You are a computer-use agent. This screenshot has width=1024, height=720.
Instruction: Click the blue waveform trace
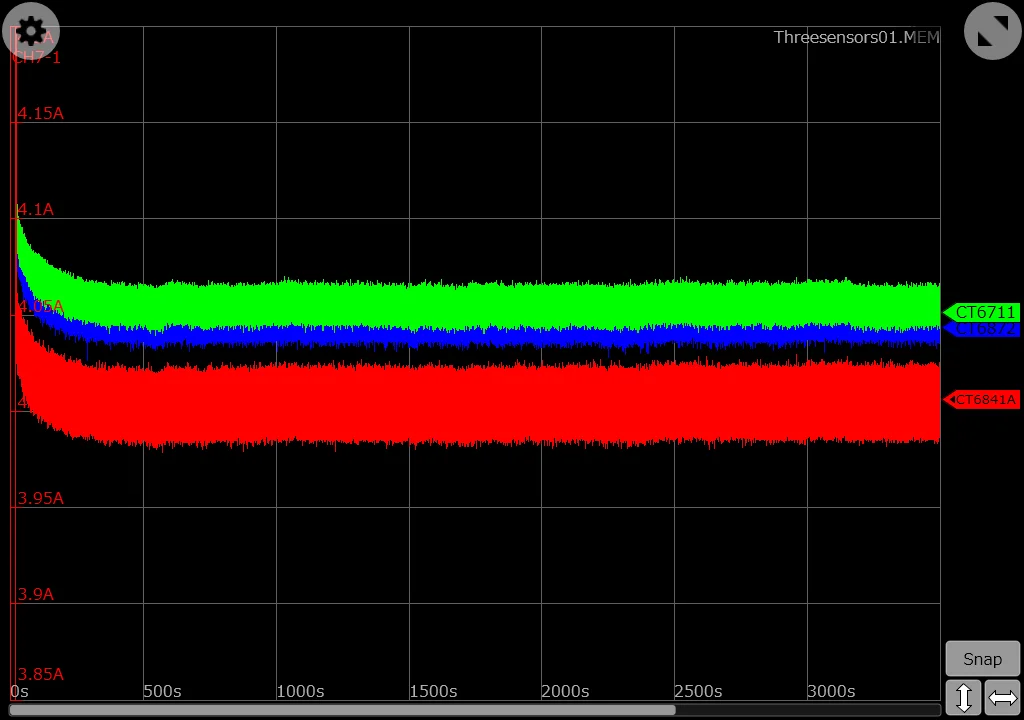click(500, 336)
